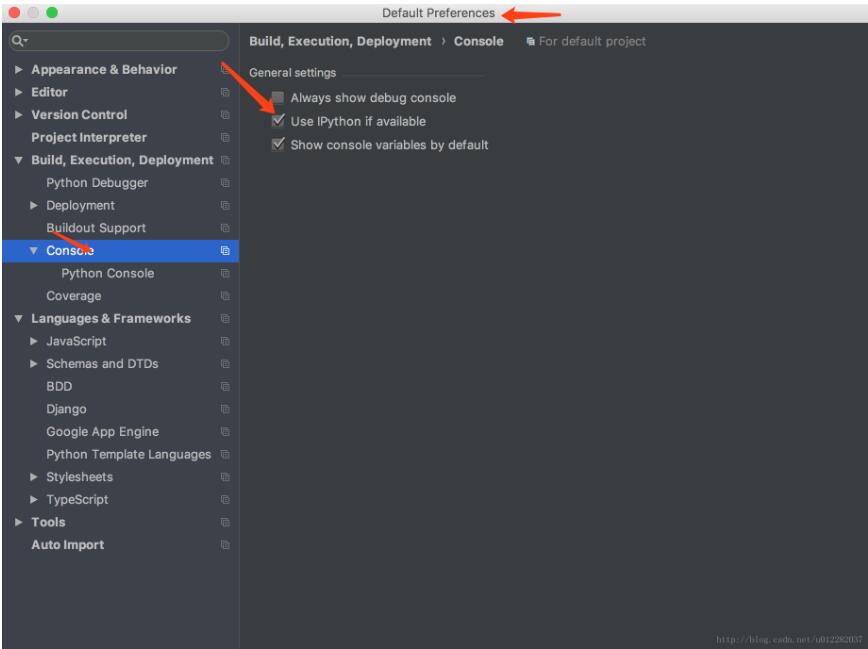
Task: Click the project-level icon beside Editor
Action: coord(225,92)
